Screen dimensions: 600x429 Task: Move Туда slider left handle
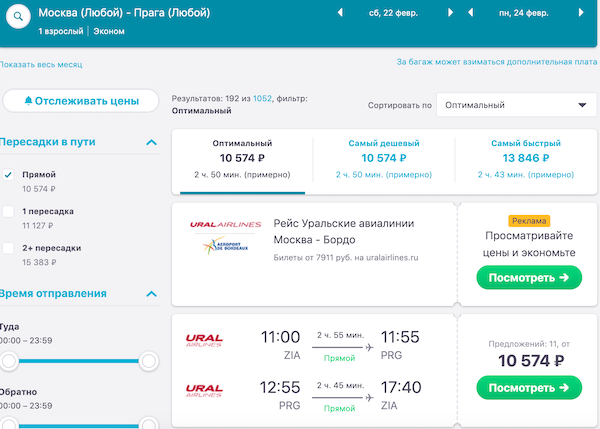pos(8,361)
